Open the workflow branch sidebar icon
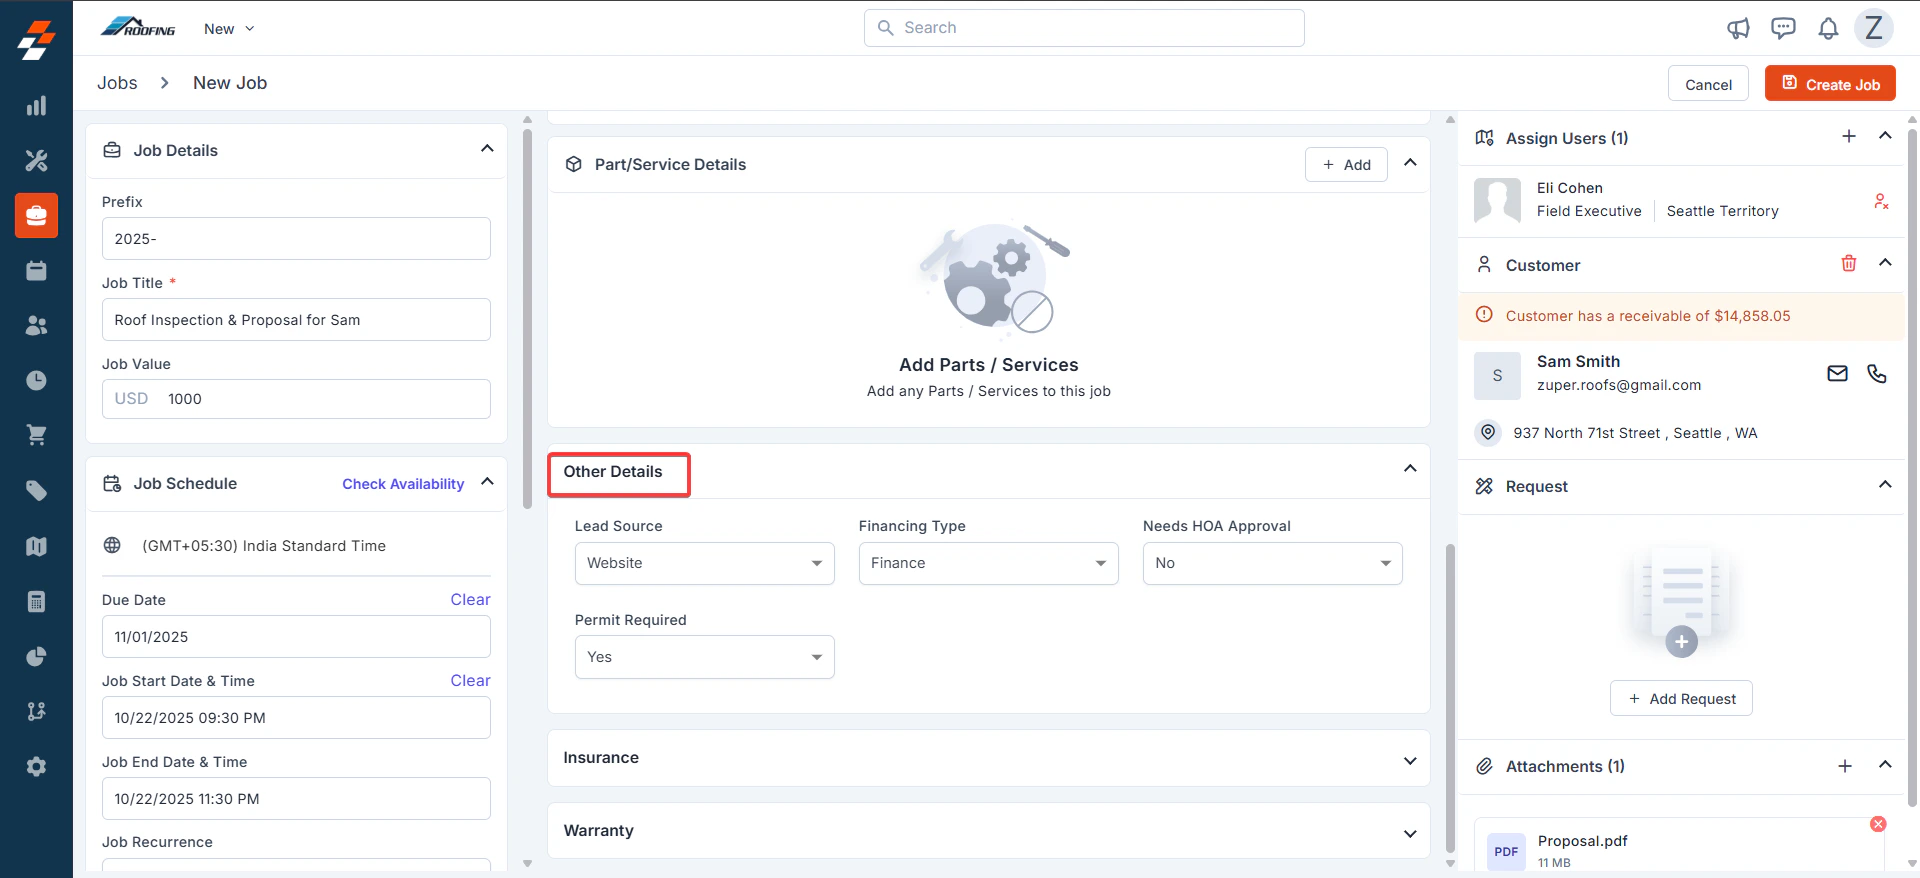 [36, 711]
